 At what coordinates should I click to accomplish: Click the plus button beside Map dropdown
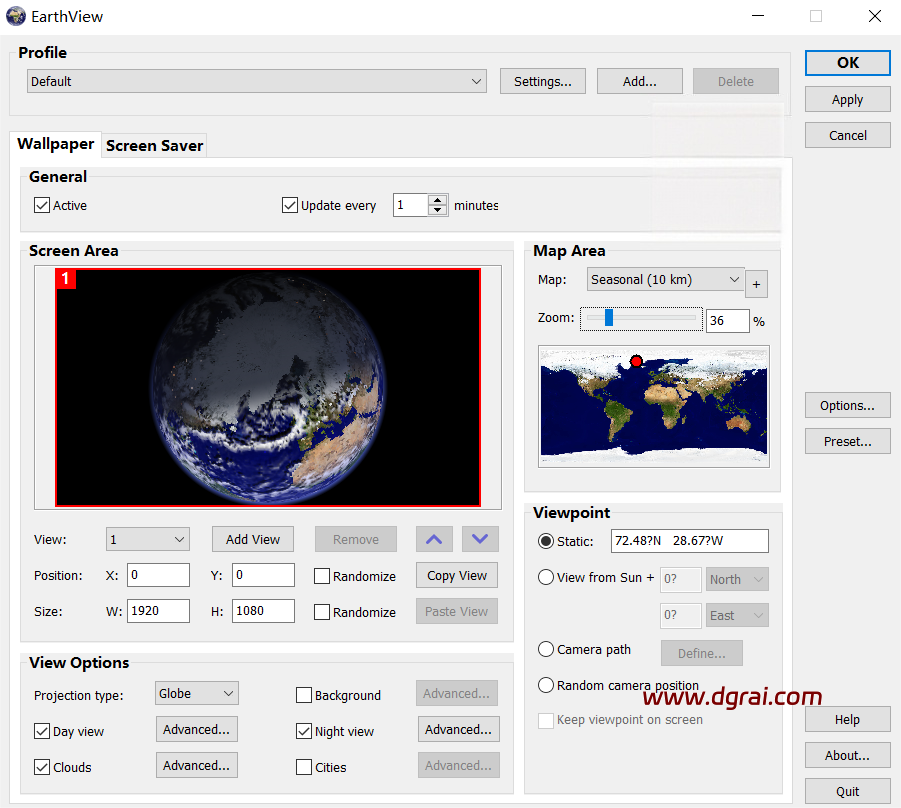[756, 285]
